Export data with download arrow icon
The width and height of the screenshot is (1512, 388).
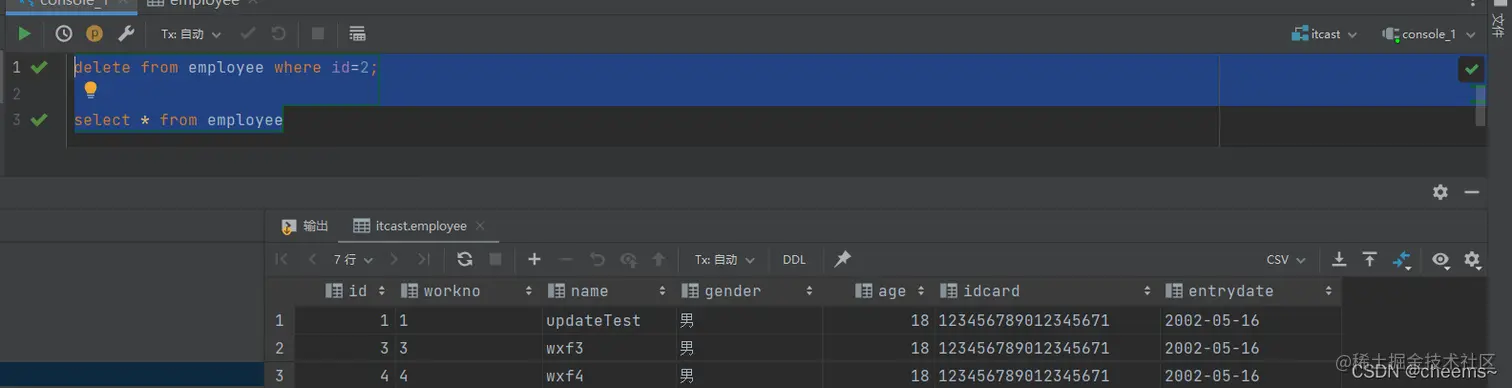[1339, 259]
